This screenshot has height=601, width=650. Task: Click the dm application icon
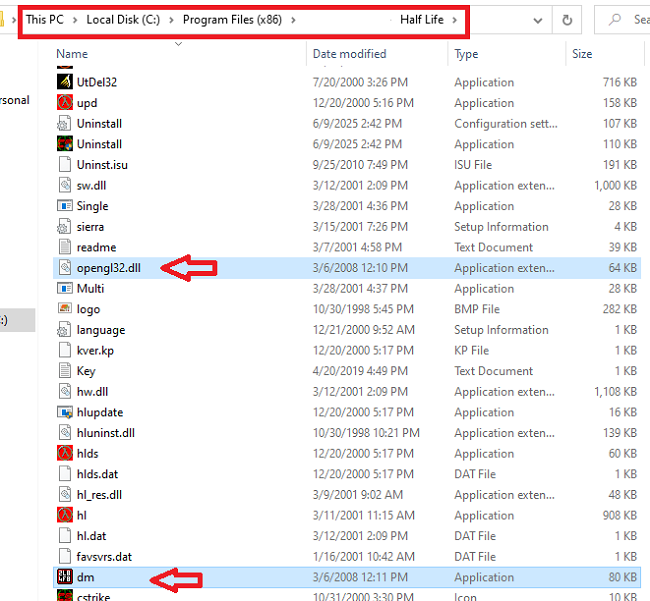[65, 577]
